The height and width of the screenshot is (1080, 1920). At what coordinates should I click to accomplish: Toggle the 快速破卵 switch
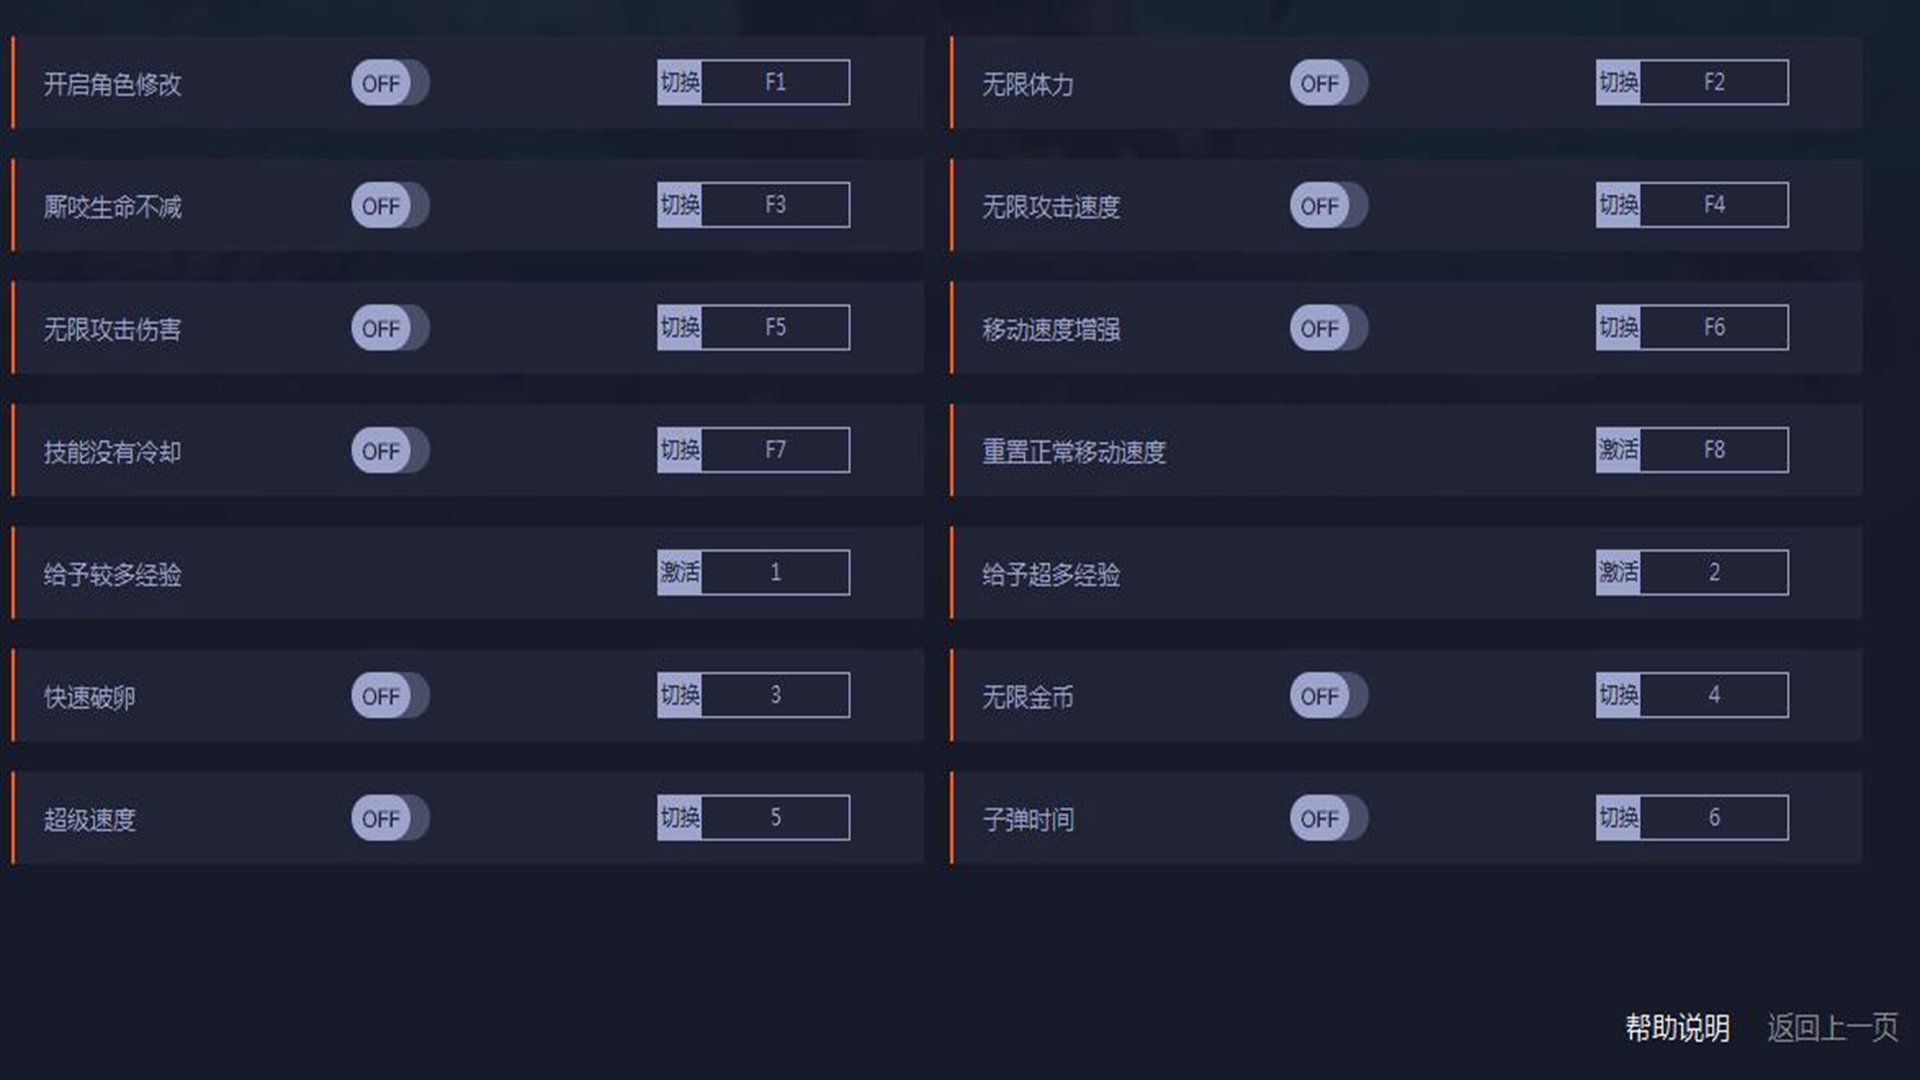[389, 696]
